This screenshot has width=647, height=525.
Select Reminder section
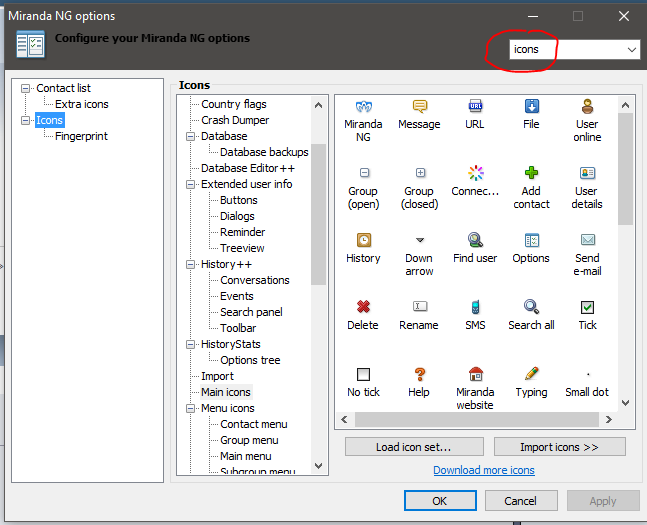[x=242, y=232]
